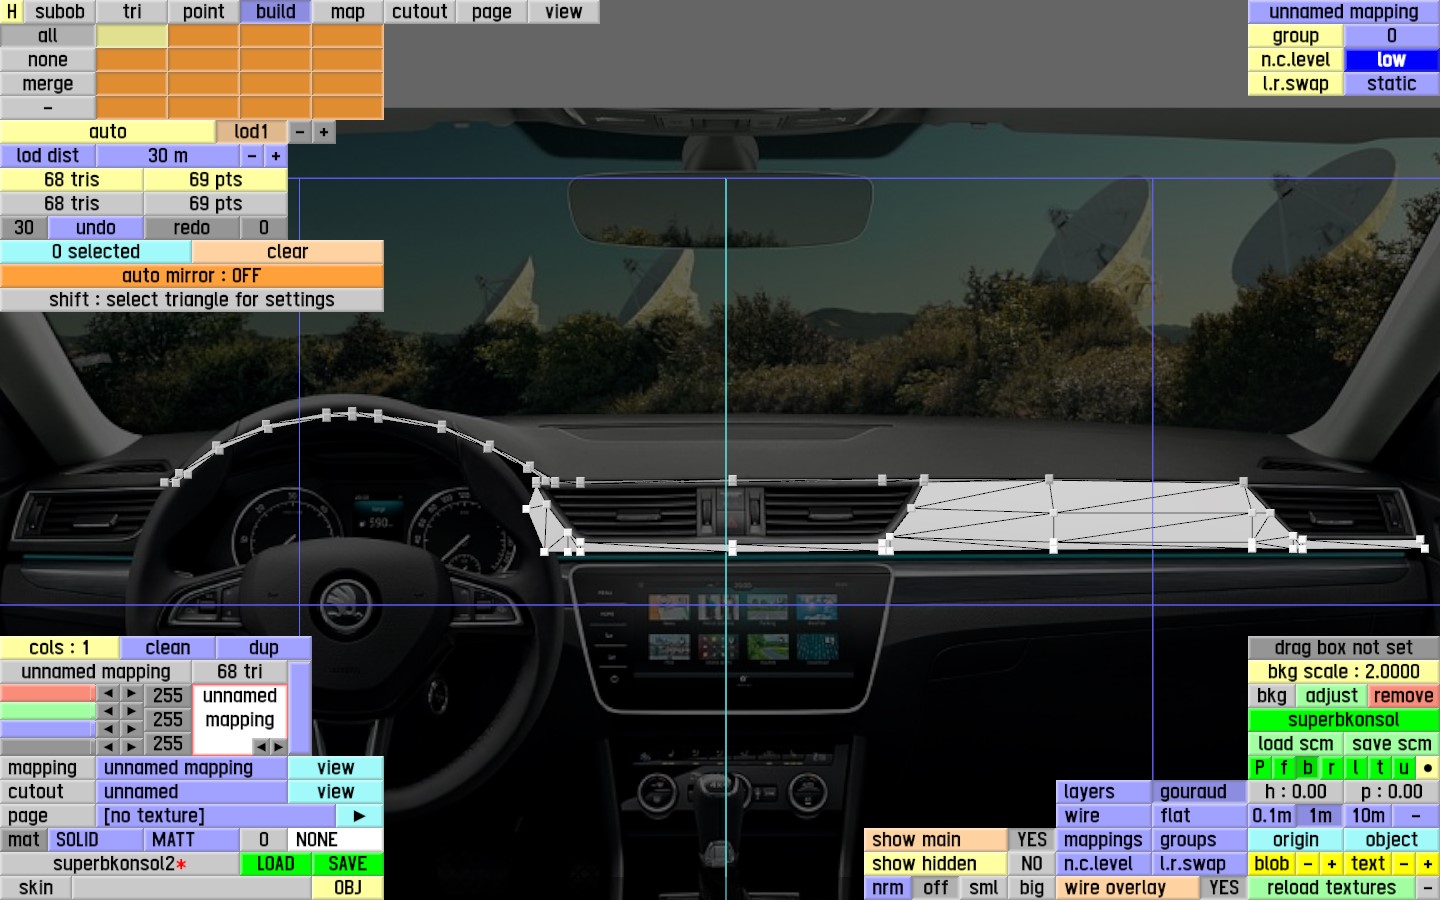
Task: Select the flat shading mode
Action: coord(1200,816)
